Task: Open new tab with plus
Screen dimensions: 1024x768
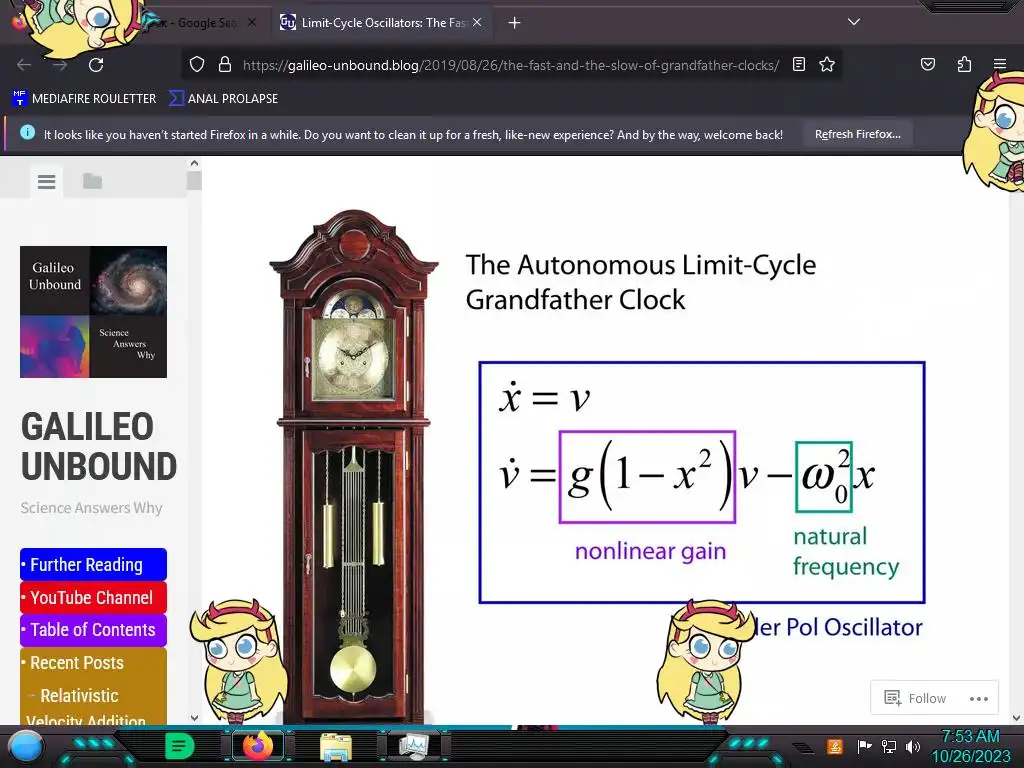Action: pyautogui.click(x=514, y=23)
